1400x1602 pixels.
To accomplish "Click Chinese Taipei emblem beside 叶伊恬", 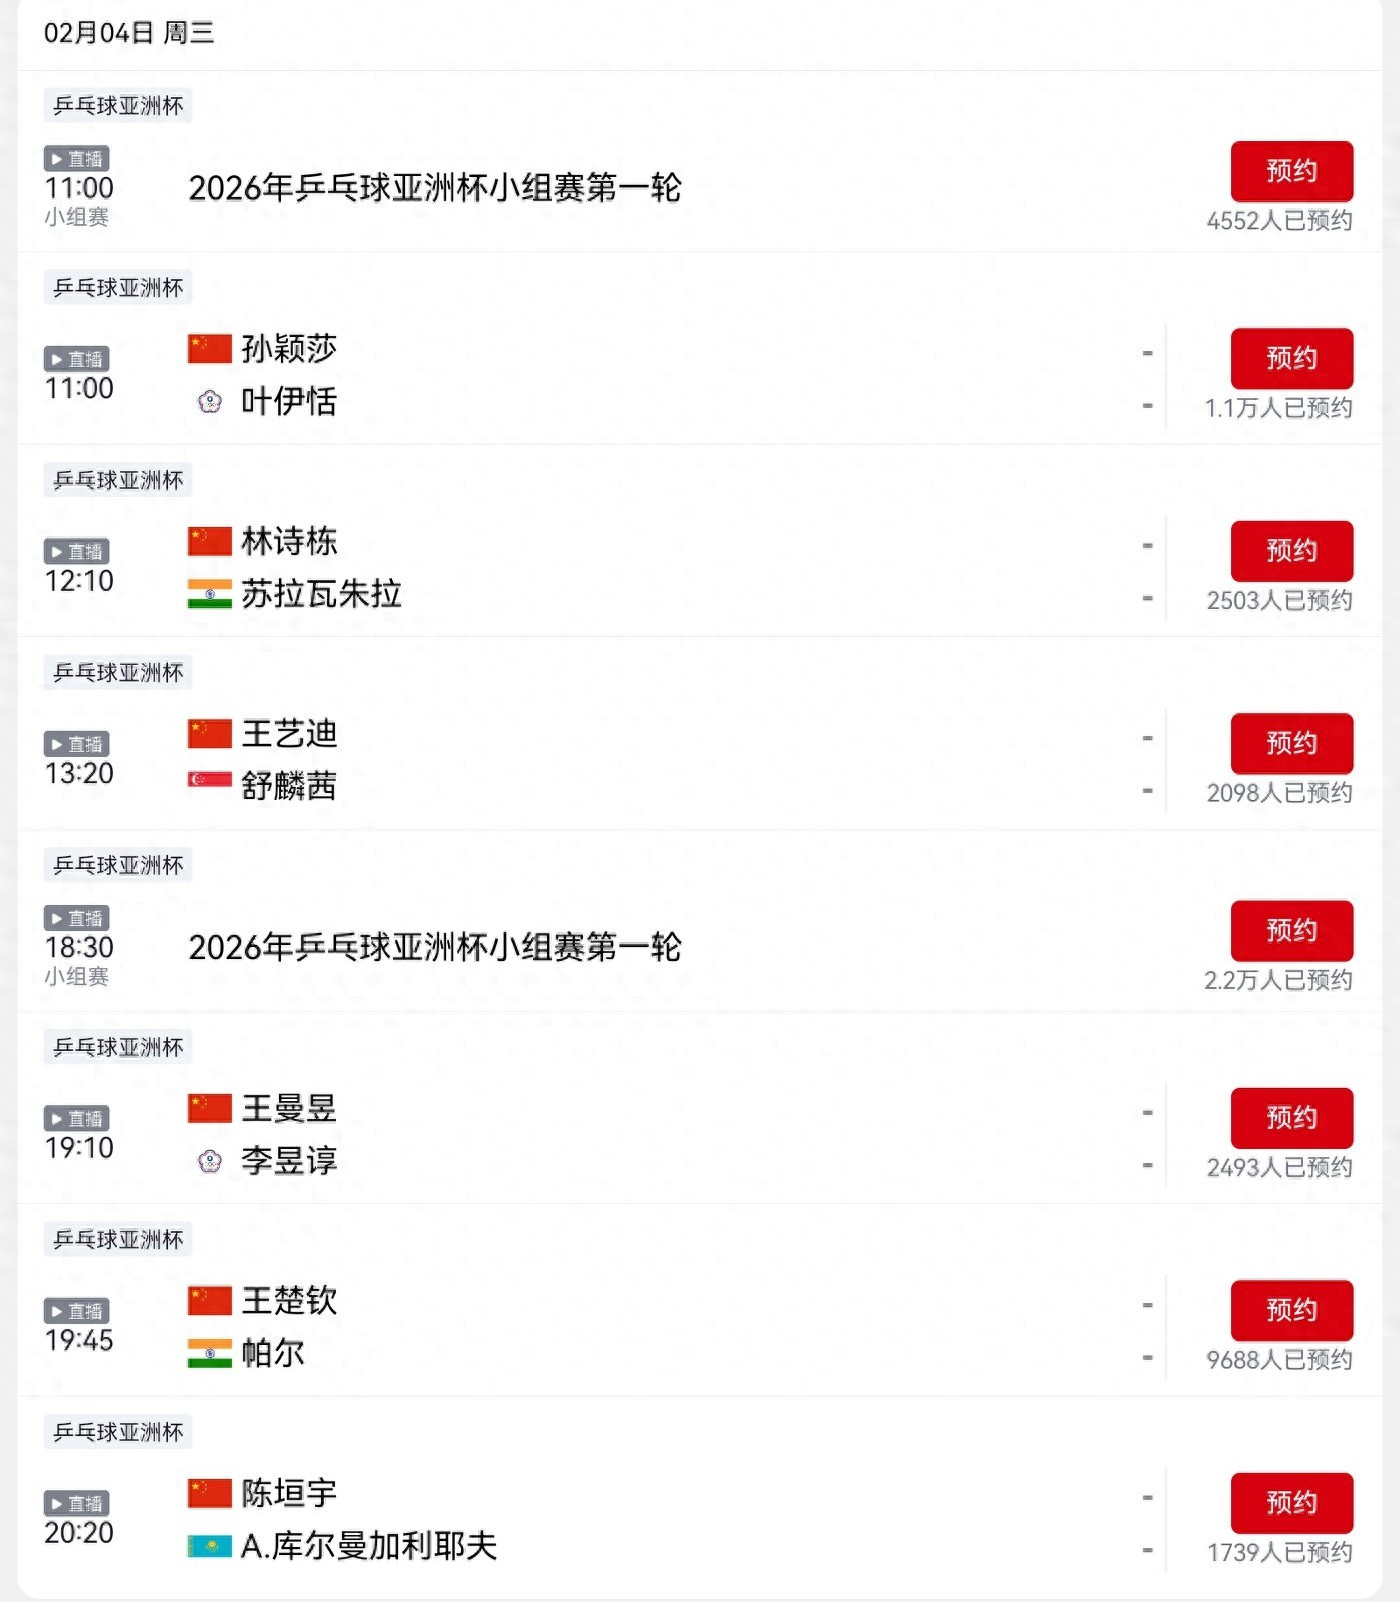I will (x=210, y=402).
